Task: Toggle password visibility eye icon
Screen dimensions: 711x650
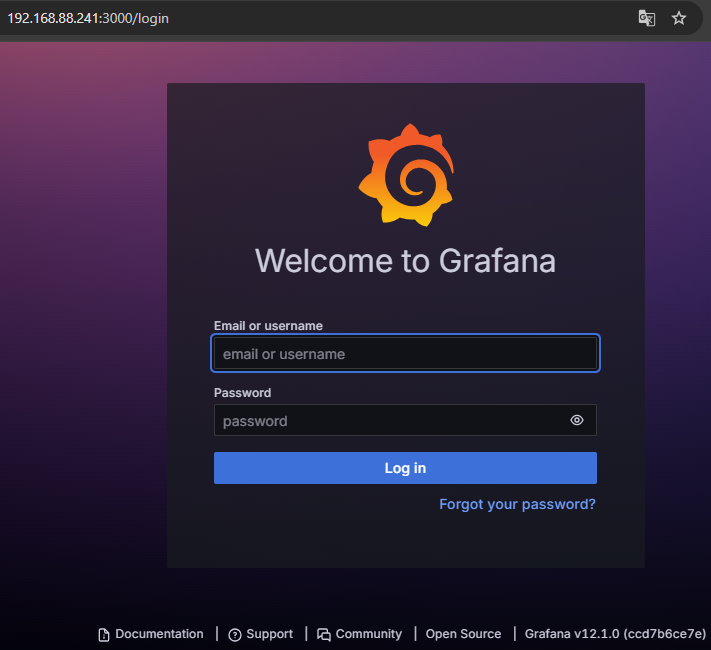Action: point(576,420)
